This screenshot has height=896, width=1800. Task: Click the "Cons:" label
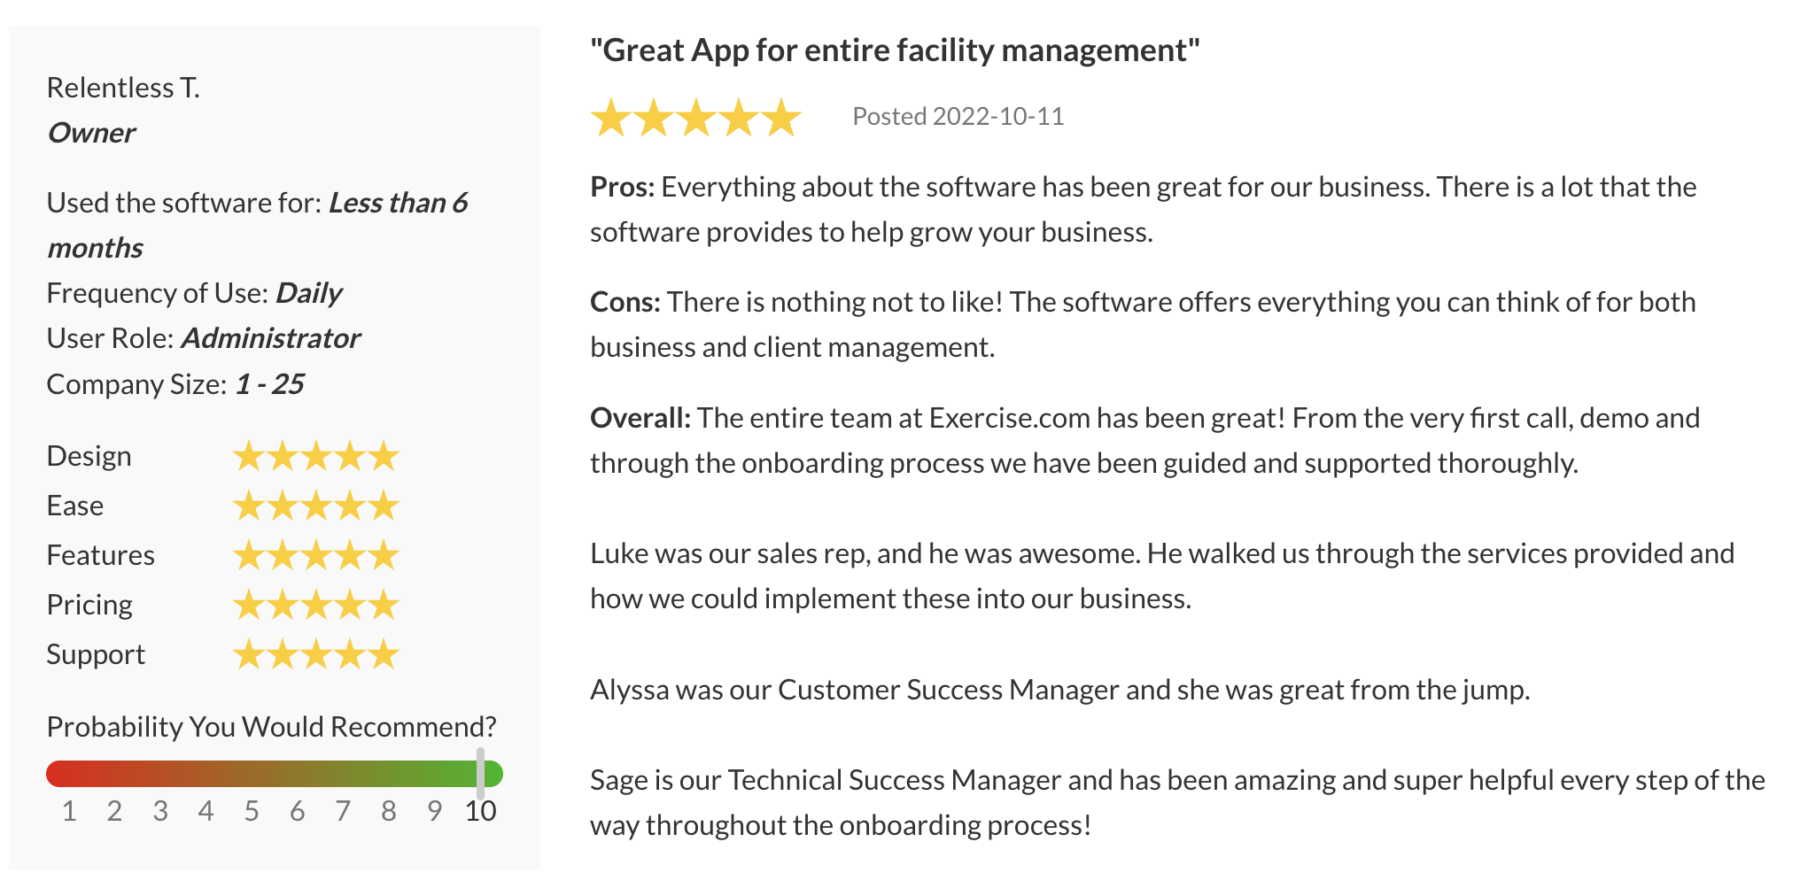[x=624, y=302]
